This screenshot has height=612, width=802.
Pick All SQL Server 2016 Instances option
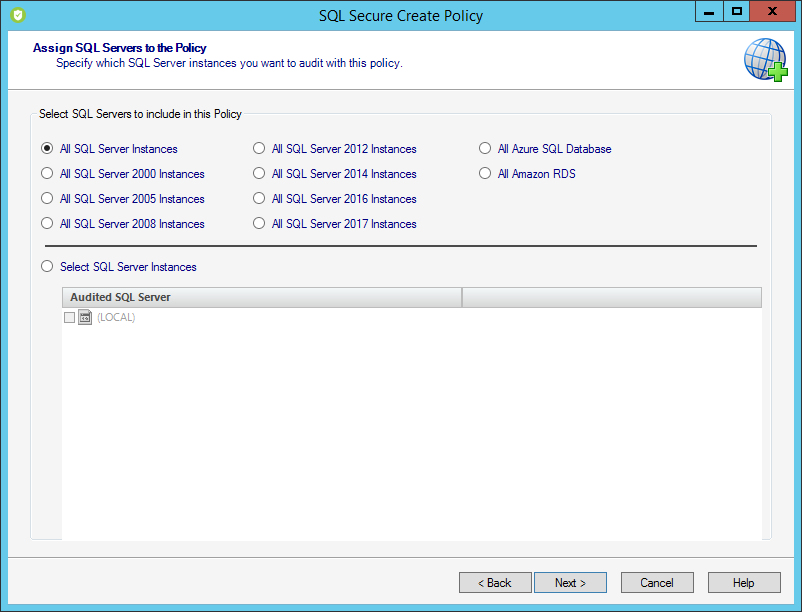(259, 198)
